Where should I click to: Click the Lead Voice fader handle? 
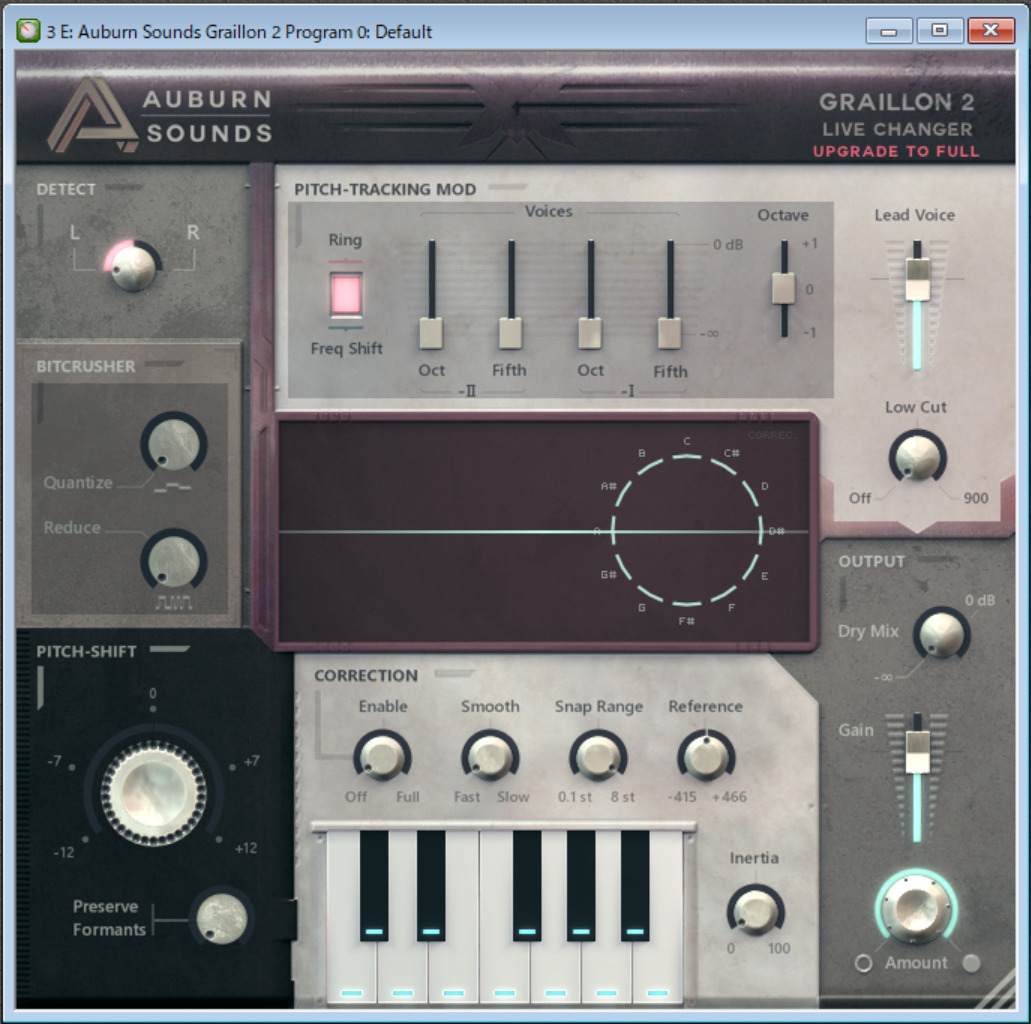[917, 280]
